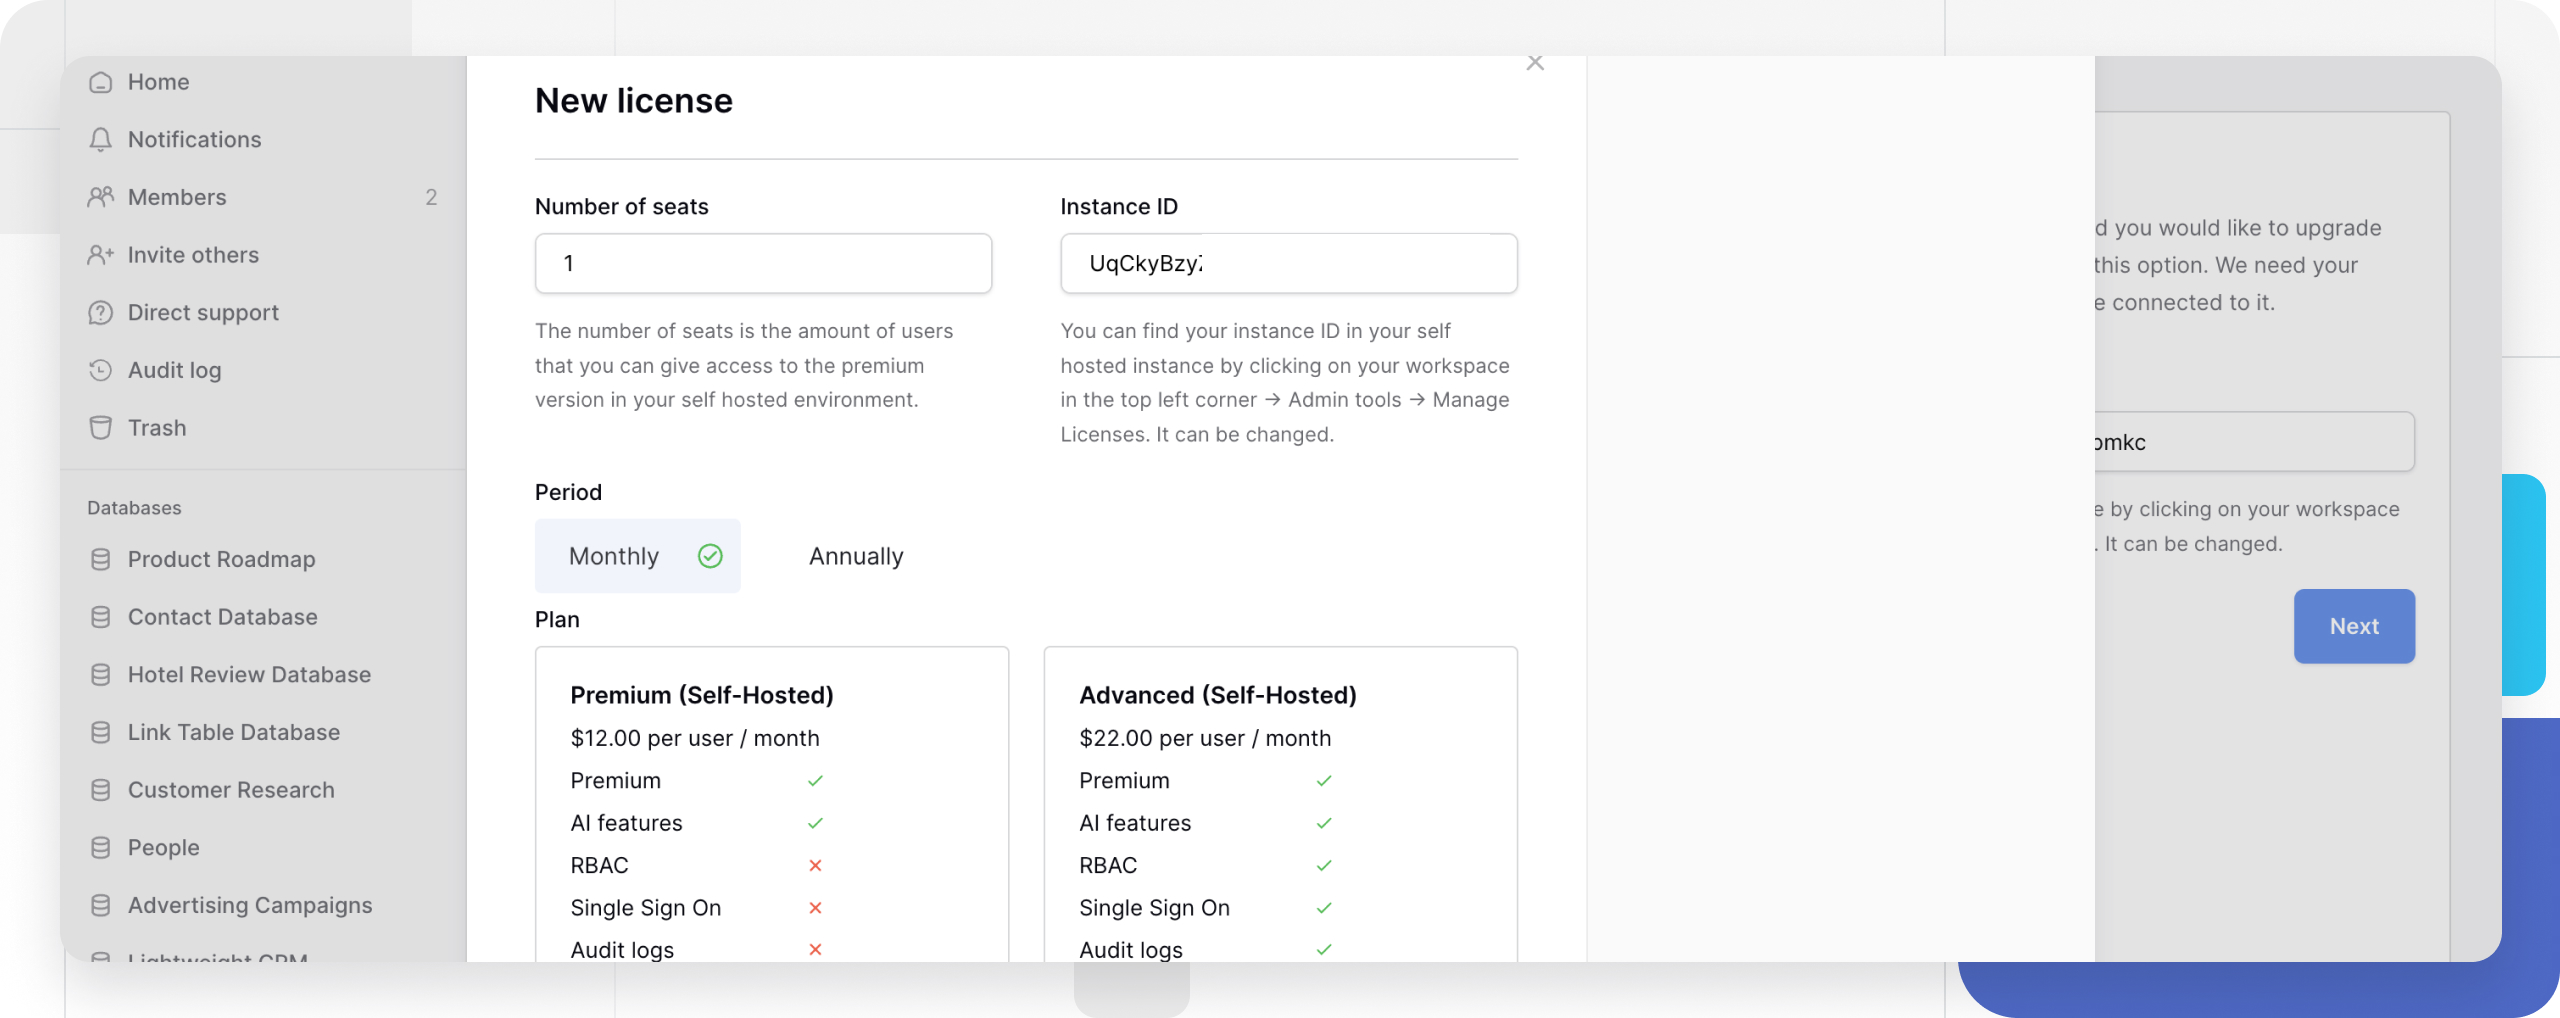Image resolution: width=2560 pixels, height=1018 pixels.
Task: Click the Product Roadmap database icon
Action: point(100,560)
